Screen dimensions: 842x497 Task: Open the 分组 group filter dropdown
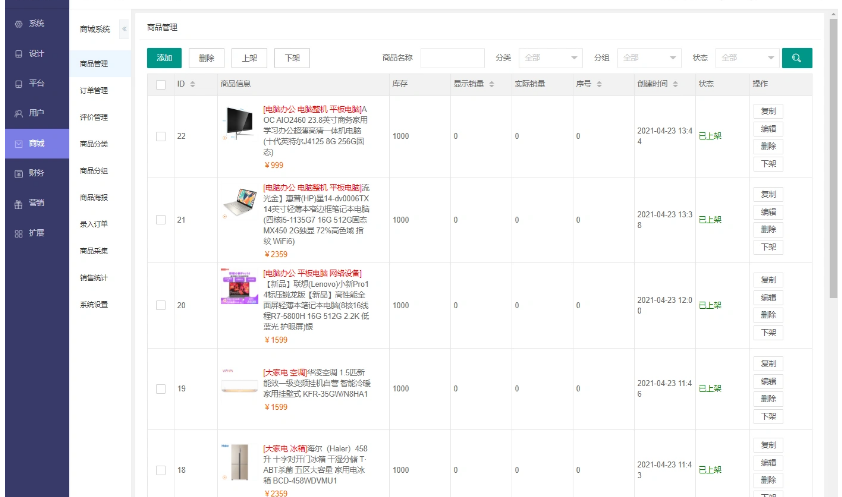pos(649,58)
